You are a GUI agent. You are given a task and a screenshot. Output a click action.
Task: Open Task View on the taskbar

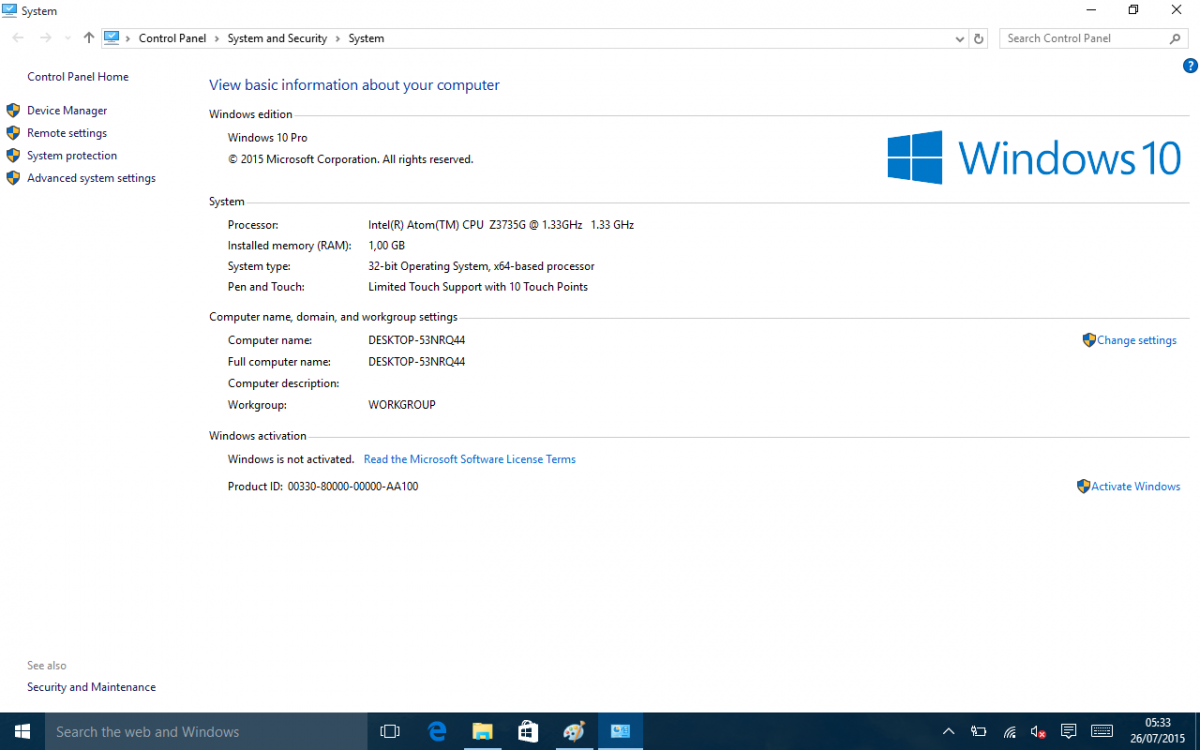point(390,731)
